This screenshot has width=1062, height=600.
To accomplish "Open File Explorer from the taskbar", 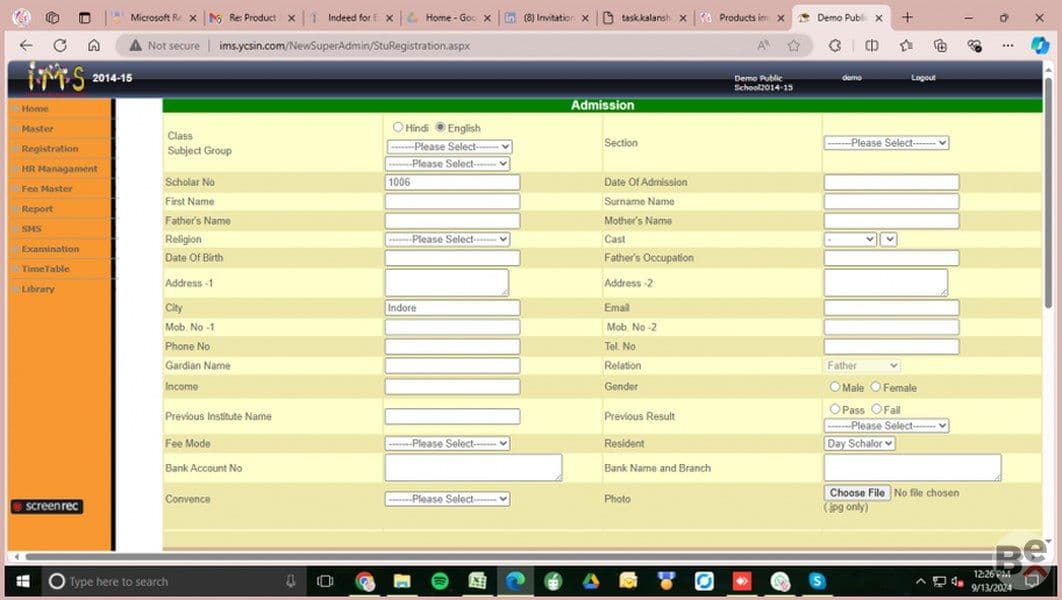I will [402, 581].
